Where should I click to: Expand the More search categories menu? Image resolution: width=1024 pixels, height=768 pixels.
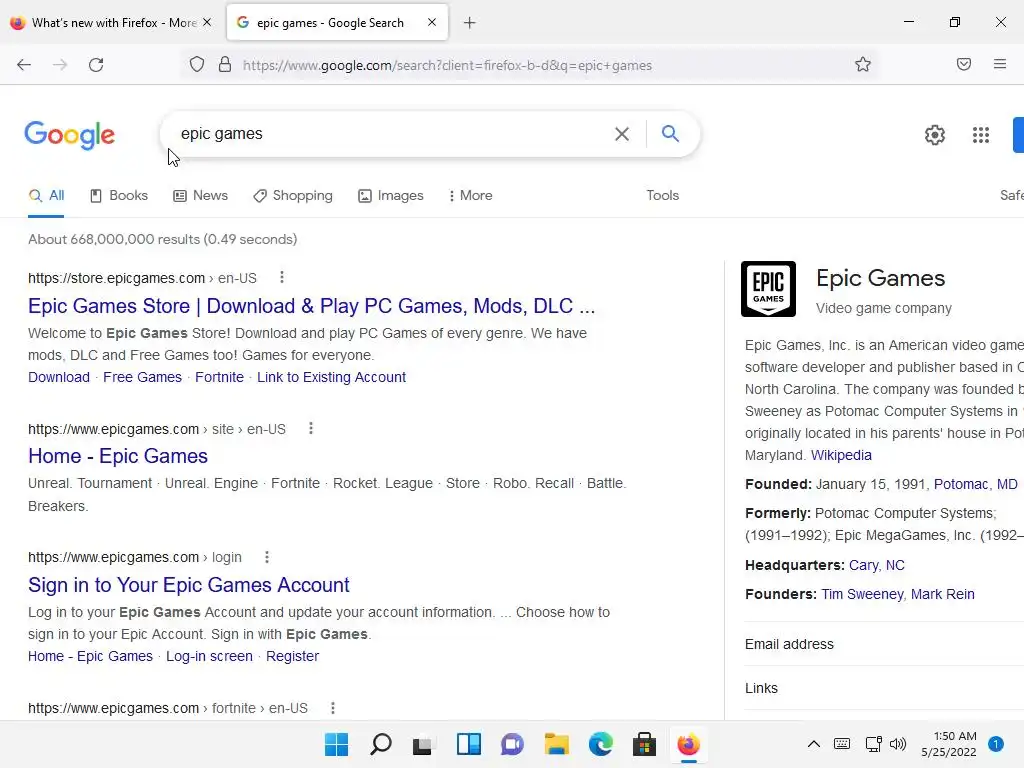click(470, 196)
